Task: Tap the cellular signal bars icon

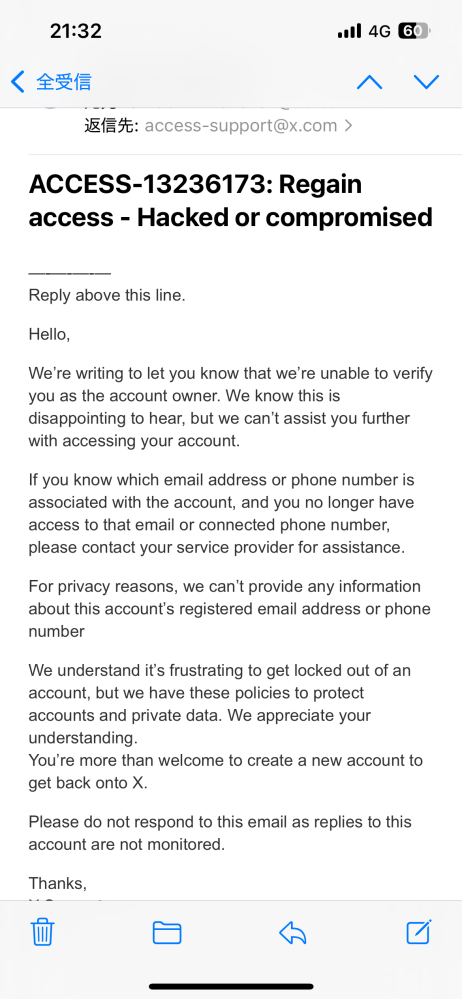Action: tap(349, 31)
